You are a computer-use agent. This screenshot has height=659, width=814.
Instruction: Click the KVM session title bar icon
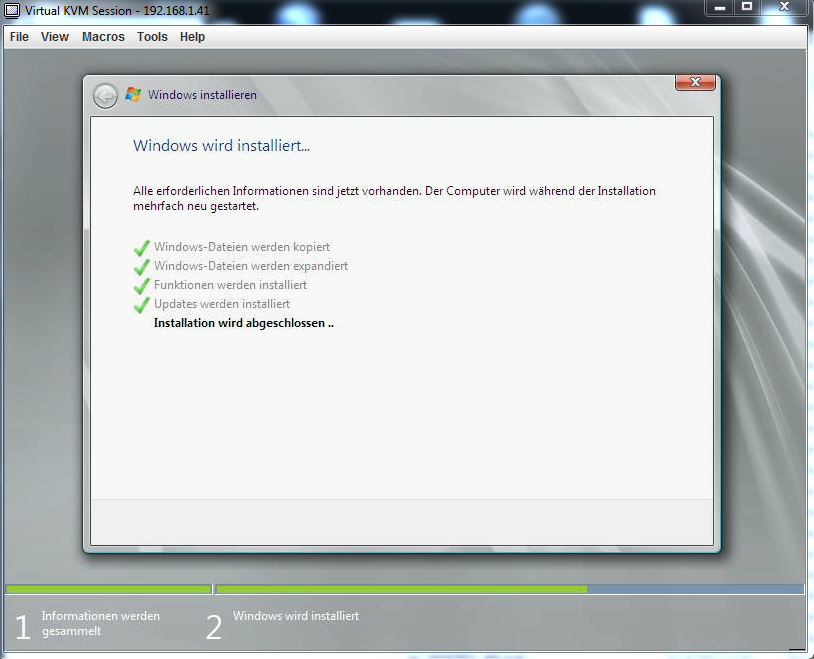(x=12, y=10)
